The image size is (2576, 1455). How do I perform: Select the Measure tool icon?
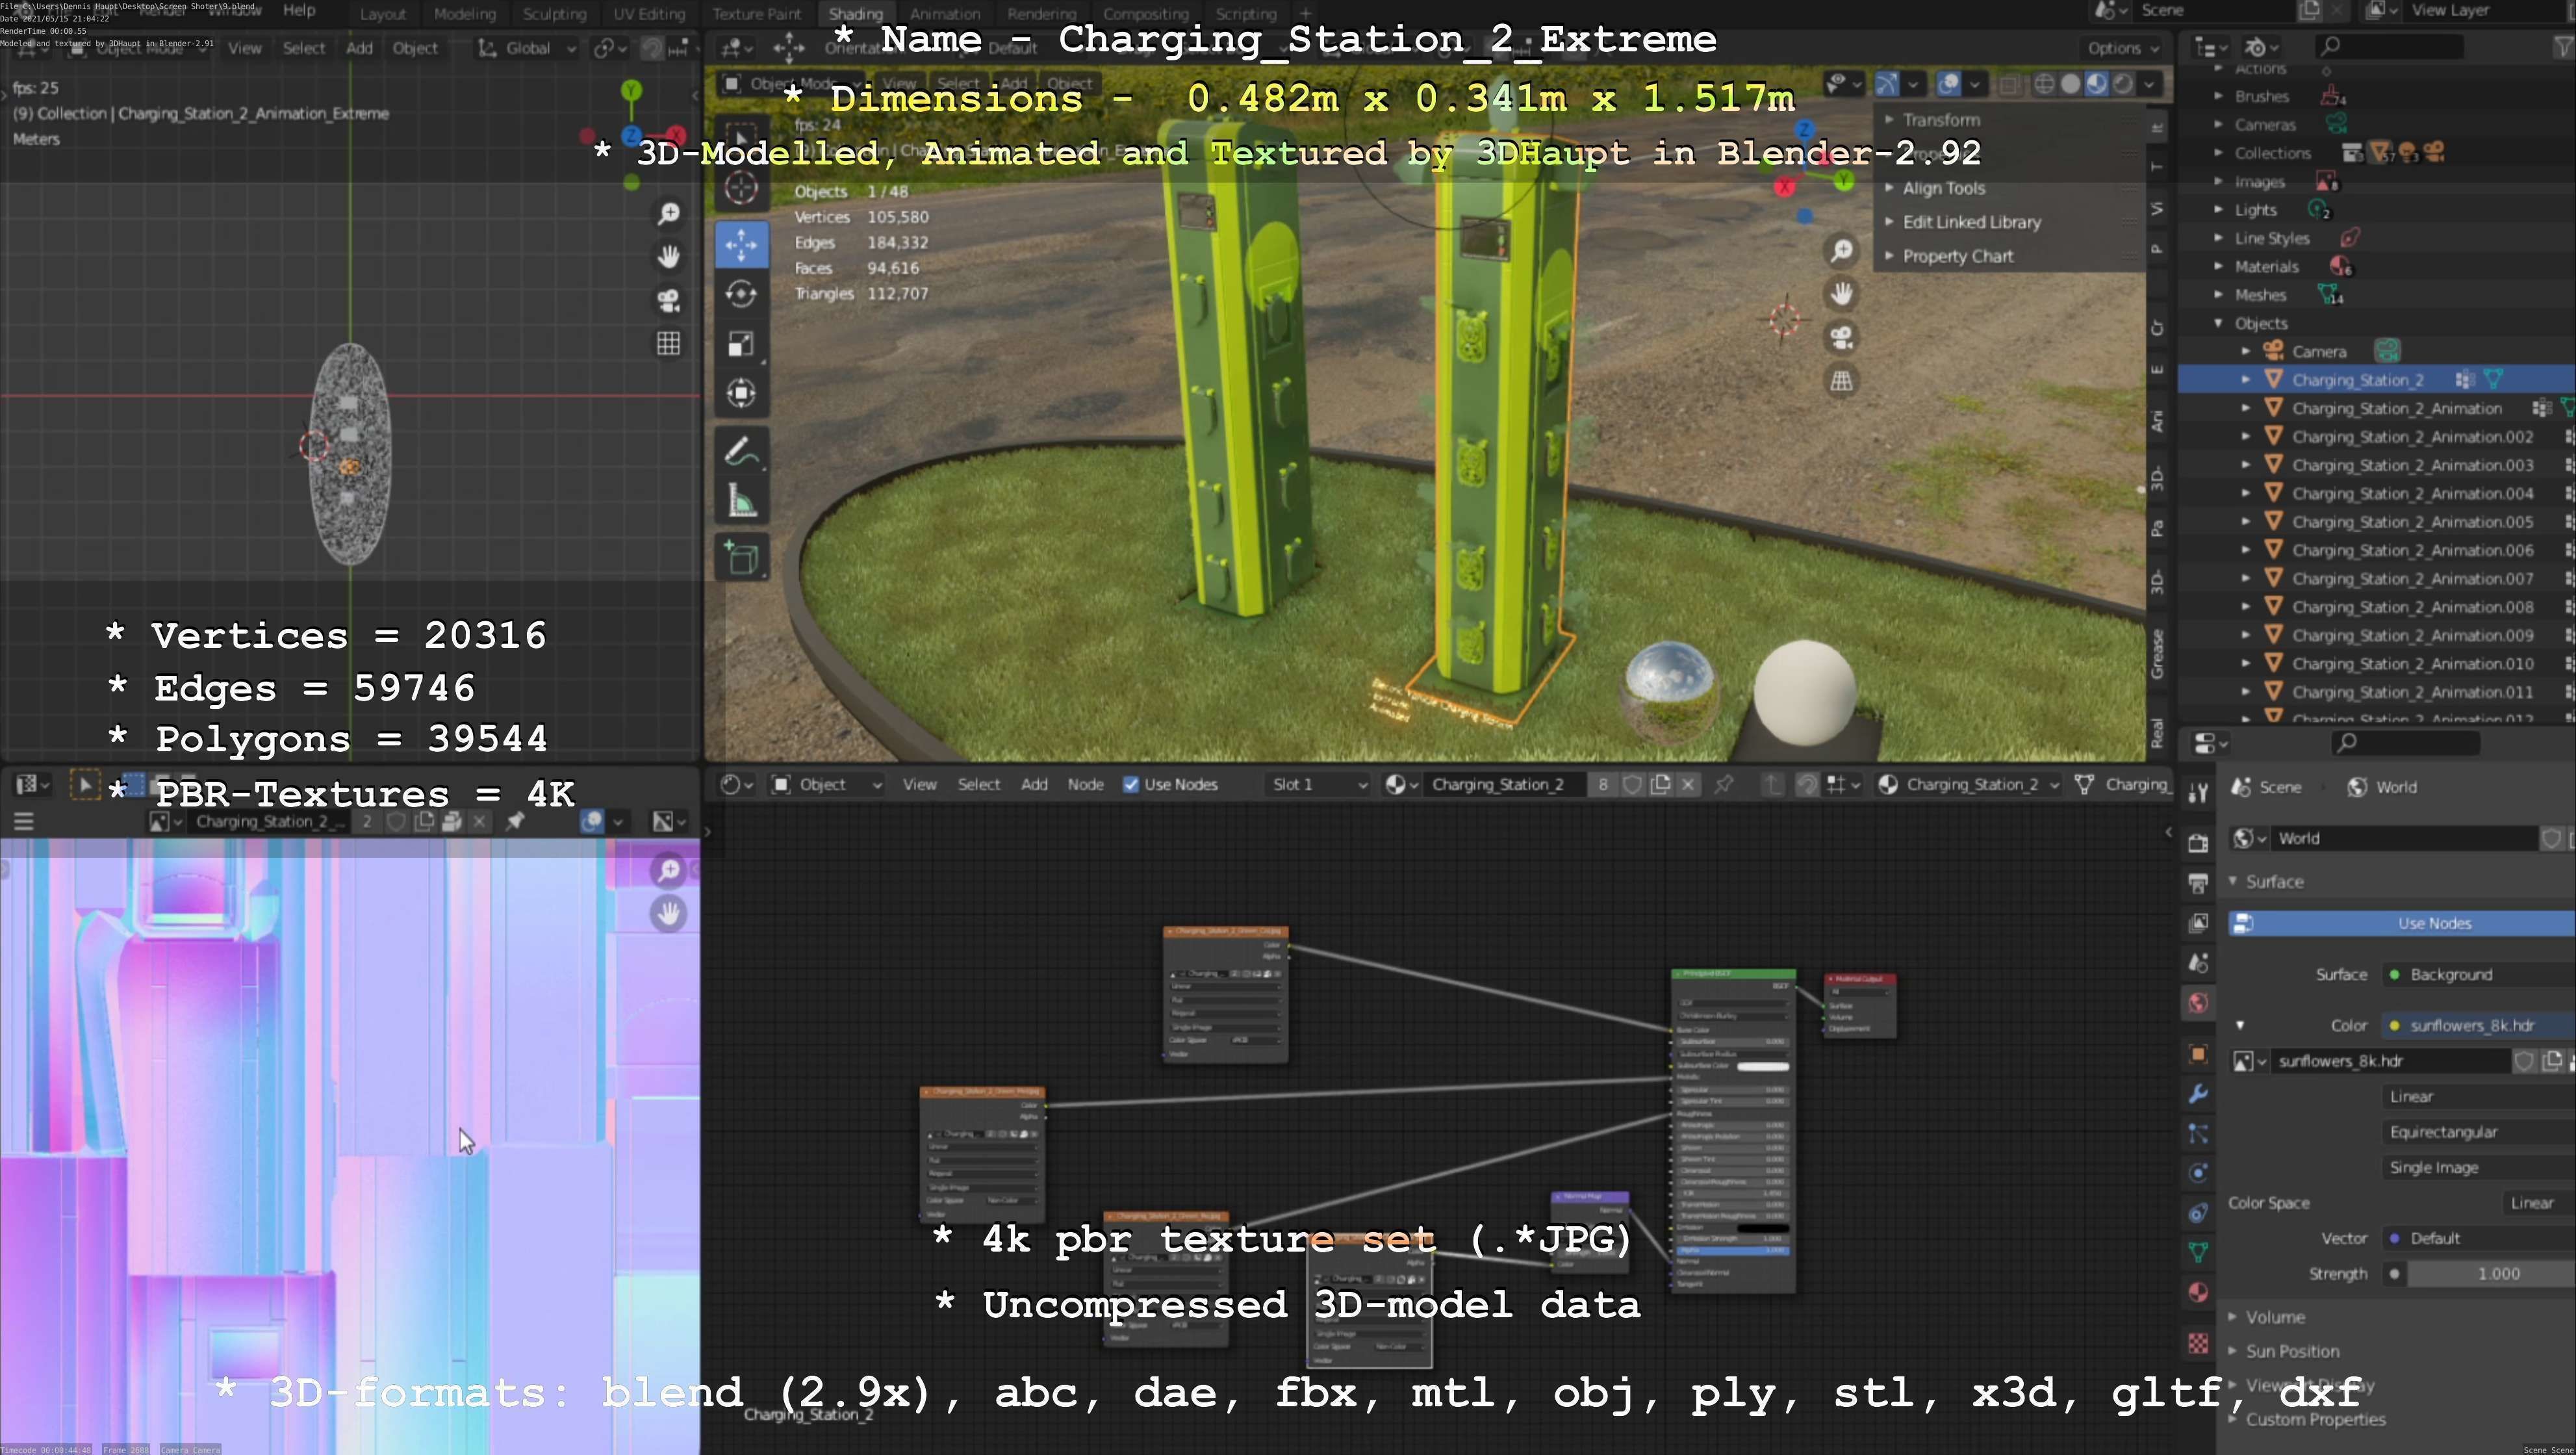tap(741, 502)
